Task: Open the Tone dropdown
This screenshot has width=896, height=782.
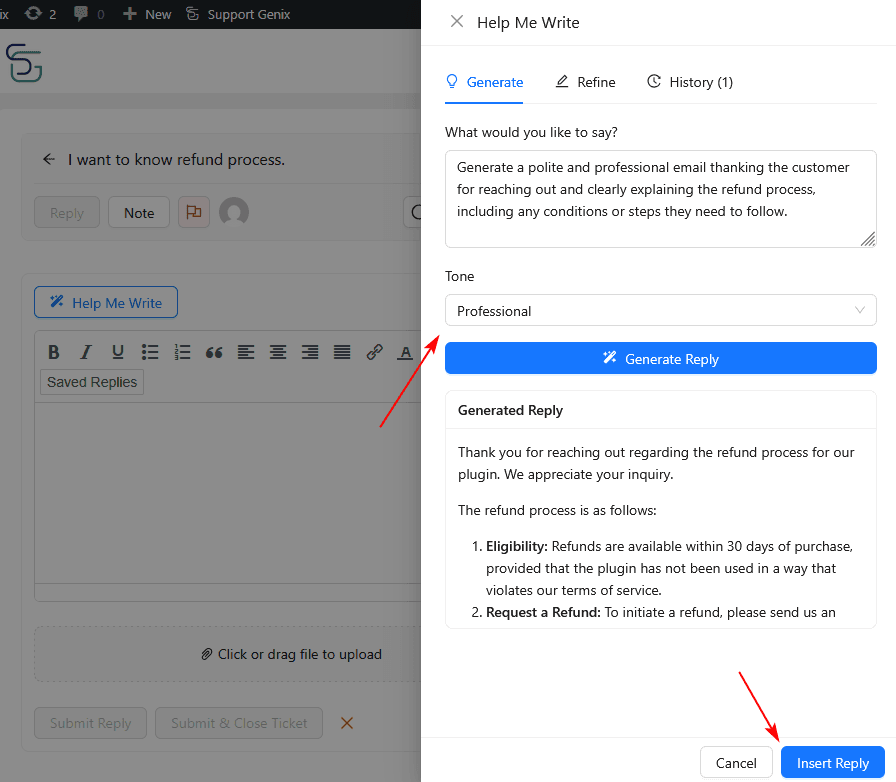Action: (660, 311)
